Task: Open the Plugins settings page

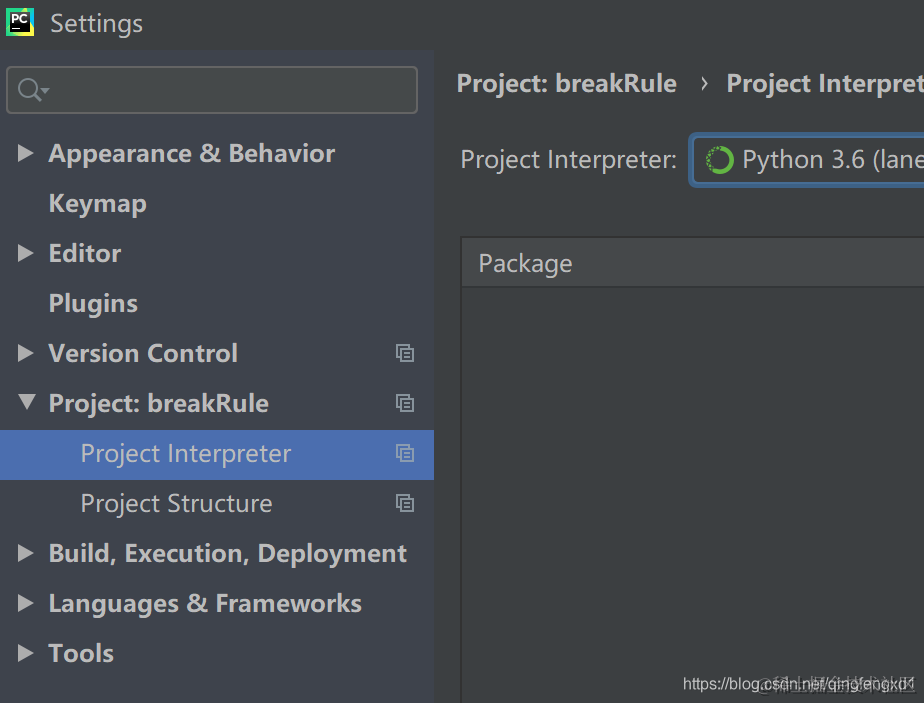Action: coord(93,303)
